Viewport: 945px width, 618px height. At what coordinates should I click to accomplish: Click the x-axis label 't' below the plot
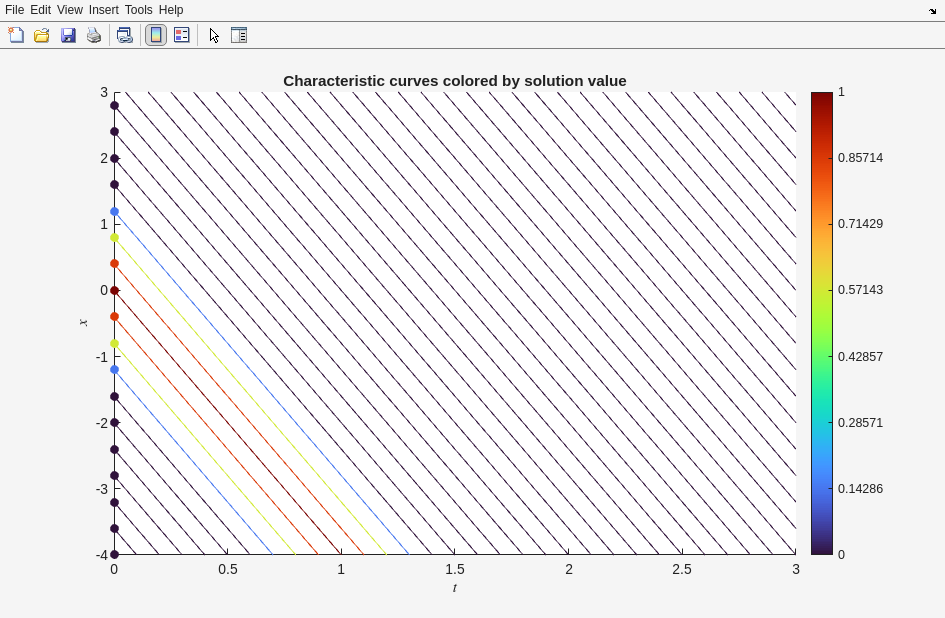(455, 588)
